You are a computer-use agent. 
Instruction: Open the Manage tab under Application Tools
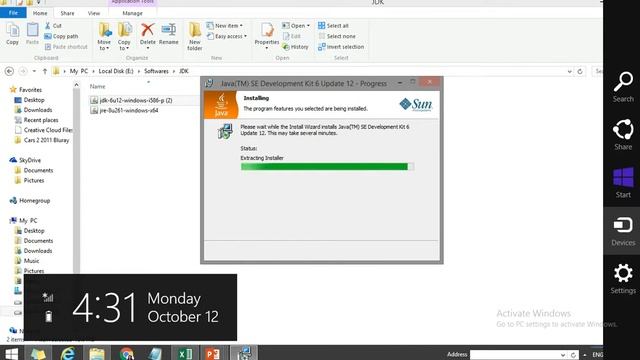click(133, 13)
